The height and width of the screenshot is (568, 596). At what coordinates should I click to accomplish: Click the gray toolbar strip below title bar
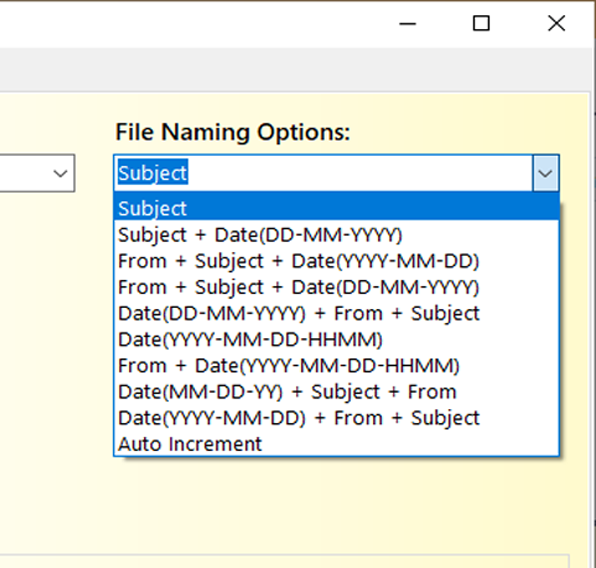(x=296, y=70)
